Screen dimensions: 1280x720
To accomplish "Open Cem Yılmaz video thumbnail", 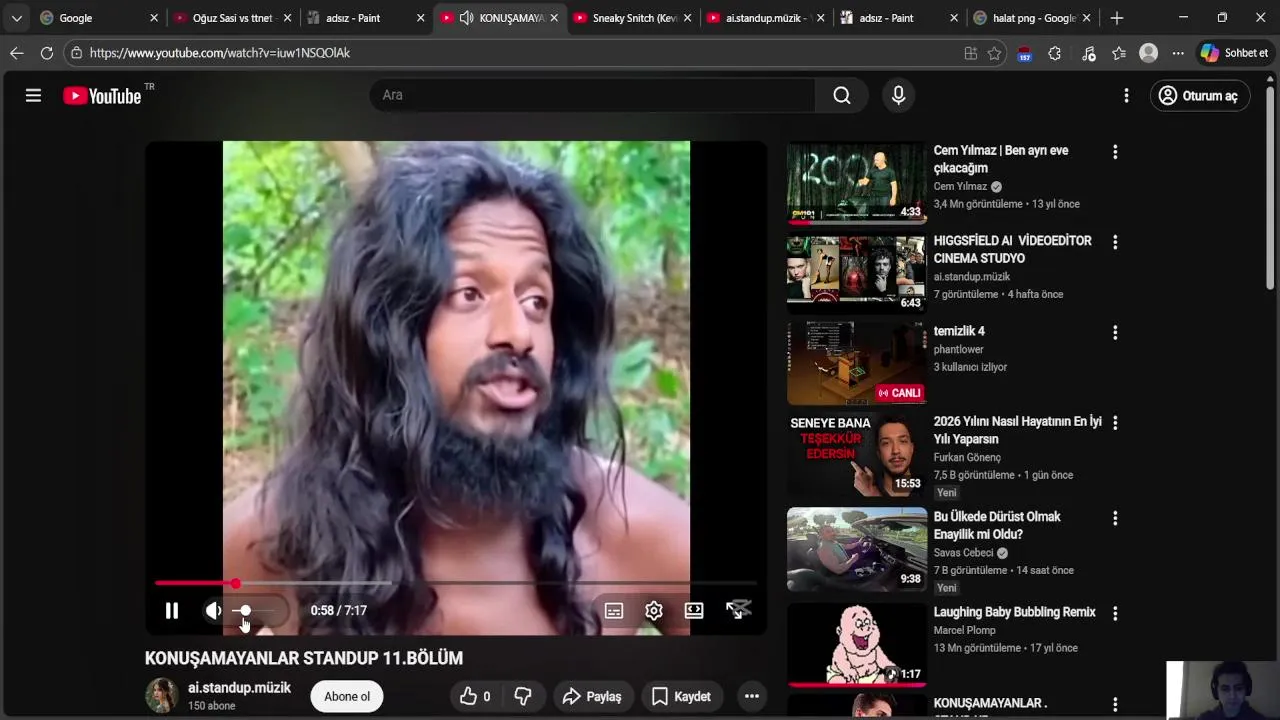I will click(856, 182).
